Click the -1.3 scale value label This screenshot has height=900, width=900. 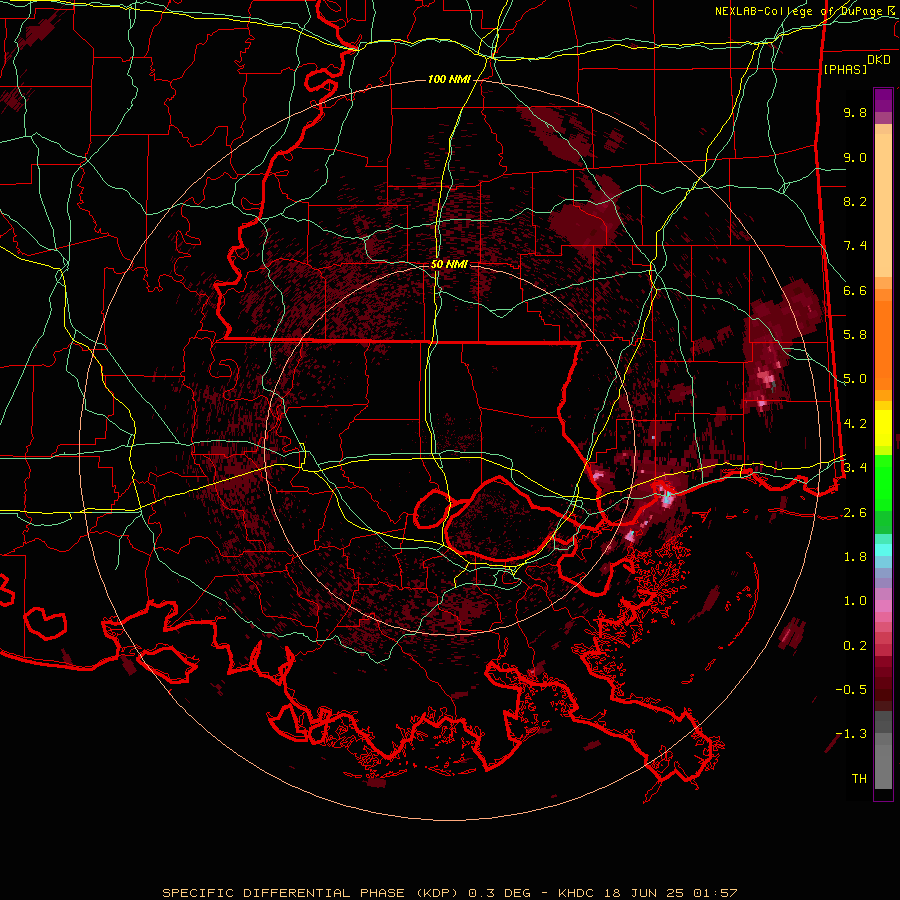pyautogui.click(x=851, y=734)
